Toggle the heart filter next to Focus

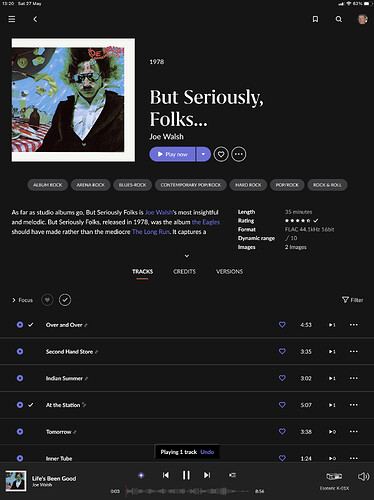point(47,300)
